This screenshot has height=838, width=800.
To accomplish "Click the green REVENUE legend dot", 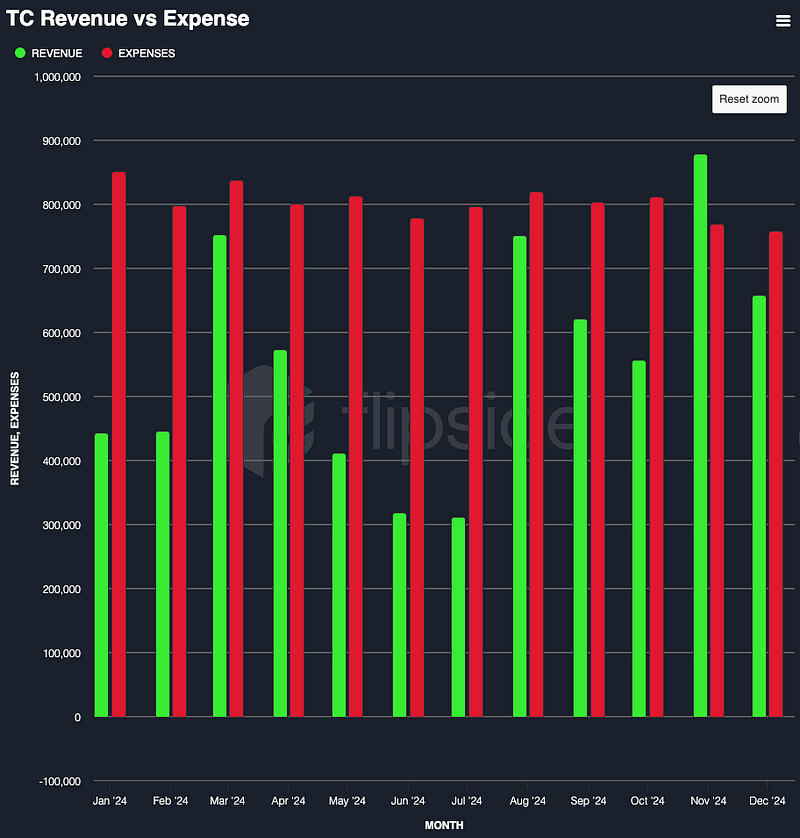I will (x=19, y=53).
